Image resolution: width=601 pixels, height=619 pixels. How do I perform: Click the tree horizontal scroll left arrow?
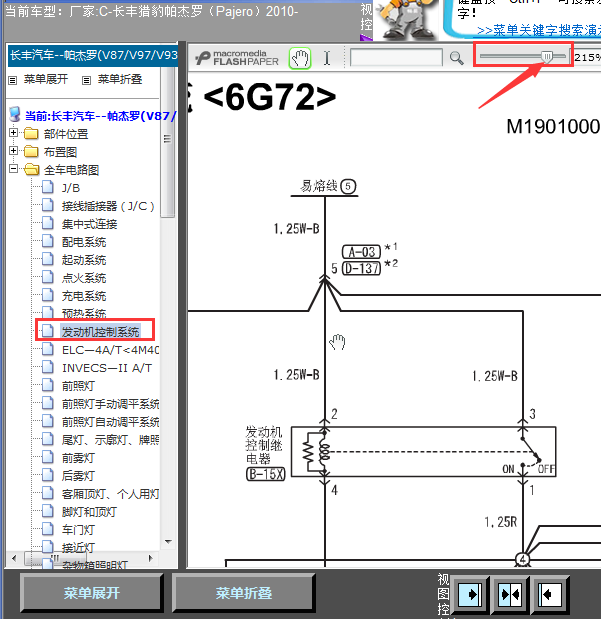point(15,558)
